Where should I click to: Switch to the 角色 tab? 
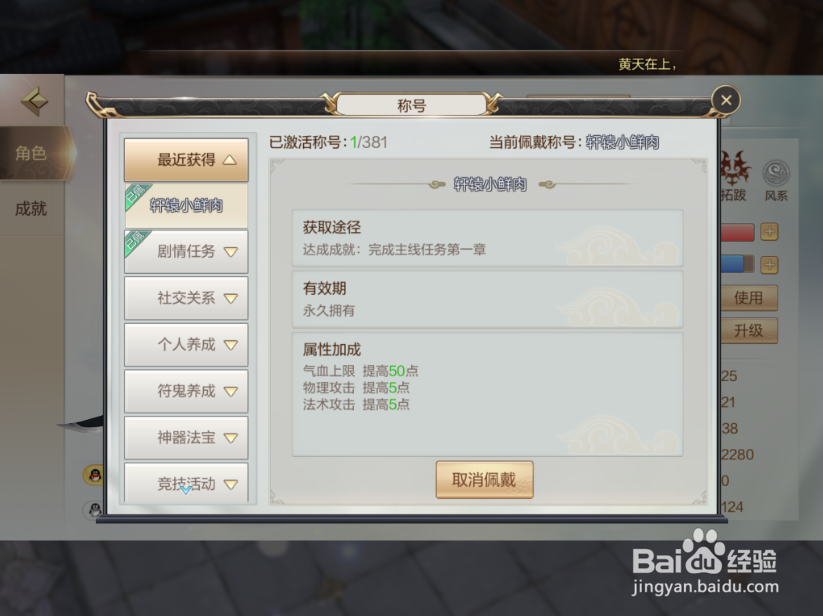(31, 153)
